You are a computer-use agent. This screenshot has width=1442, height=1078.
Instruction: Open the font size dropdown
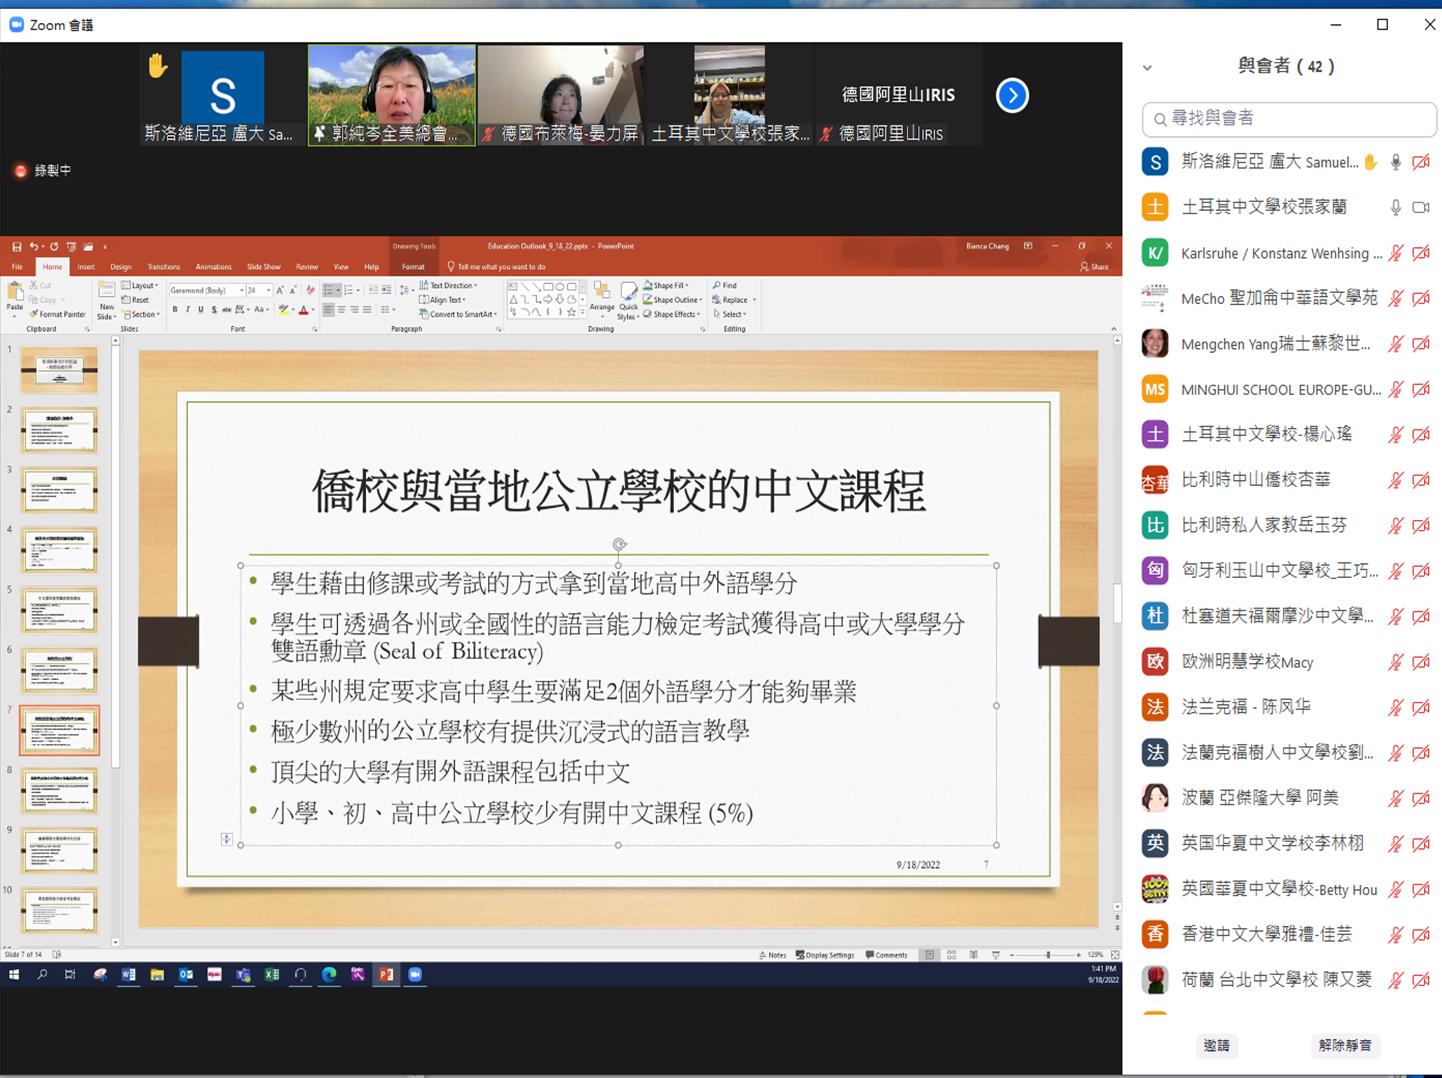point(269,290)
